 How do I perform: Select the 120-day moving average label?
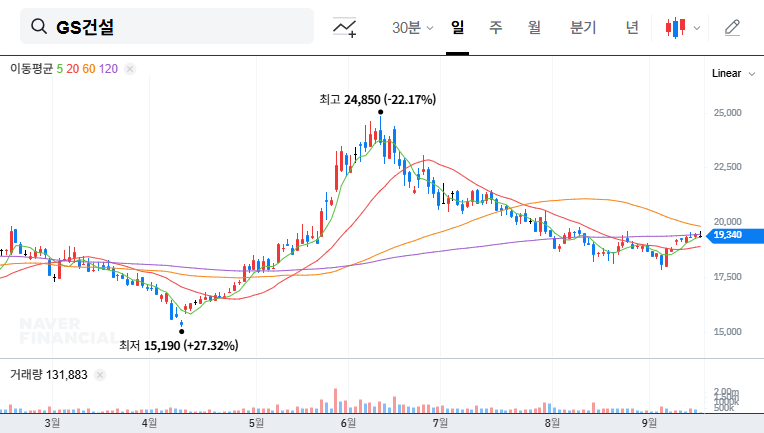tap(108, 69)
